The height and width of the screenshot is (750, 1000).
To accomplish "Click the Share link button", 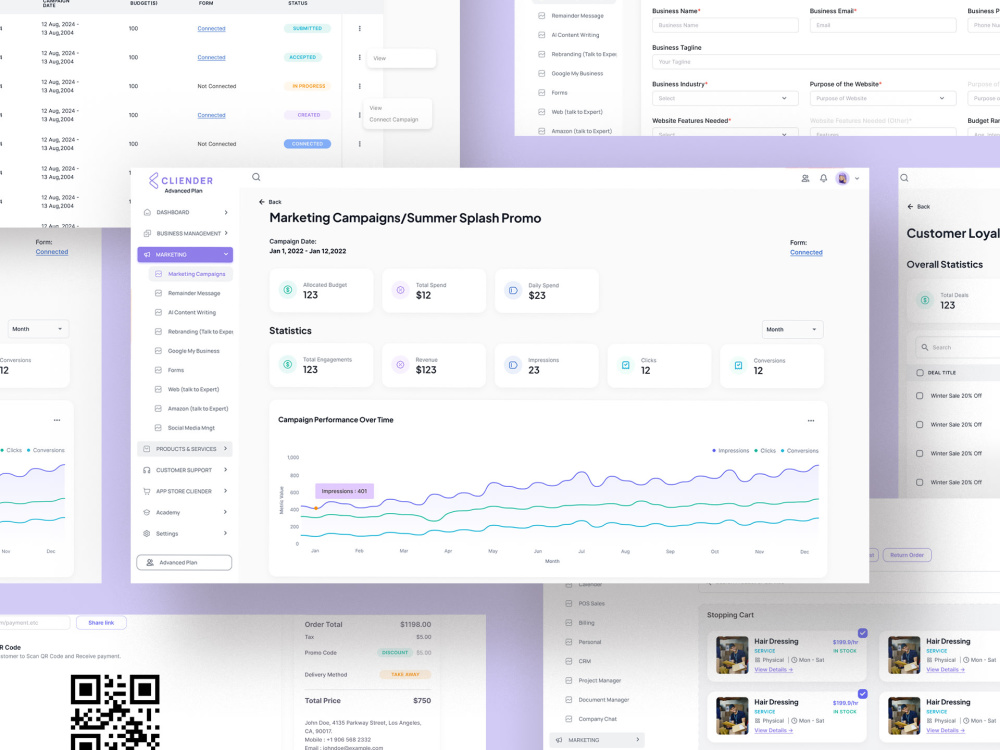I will click(101, 622).
